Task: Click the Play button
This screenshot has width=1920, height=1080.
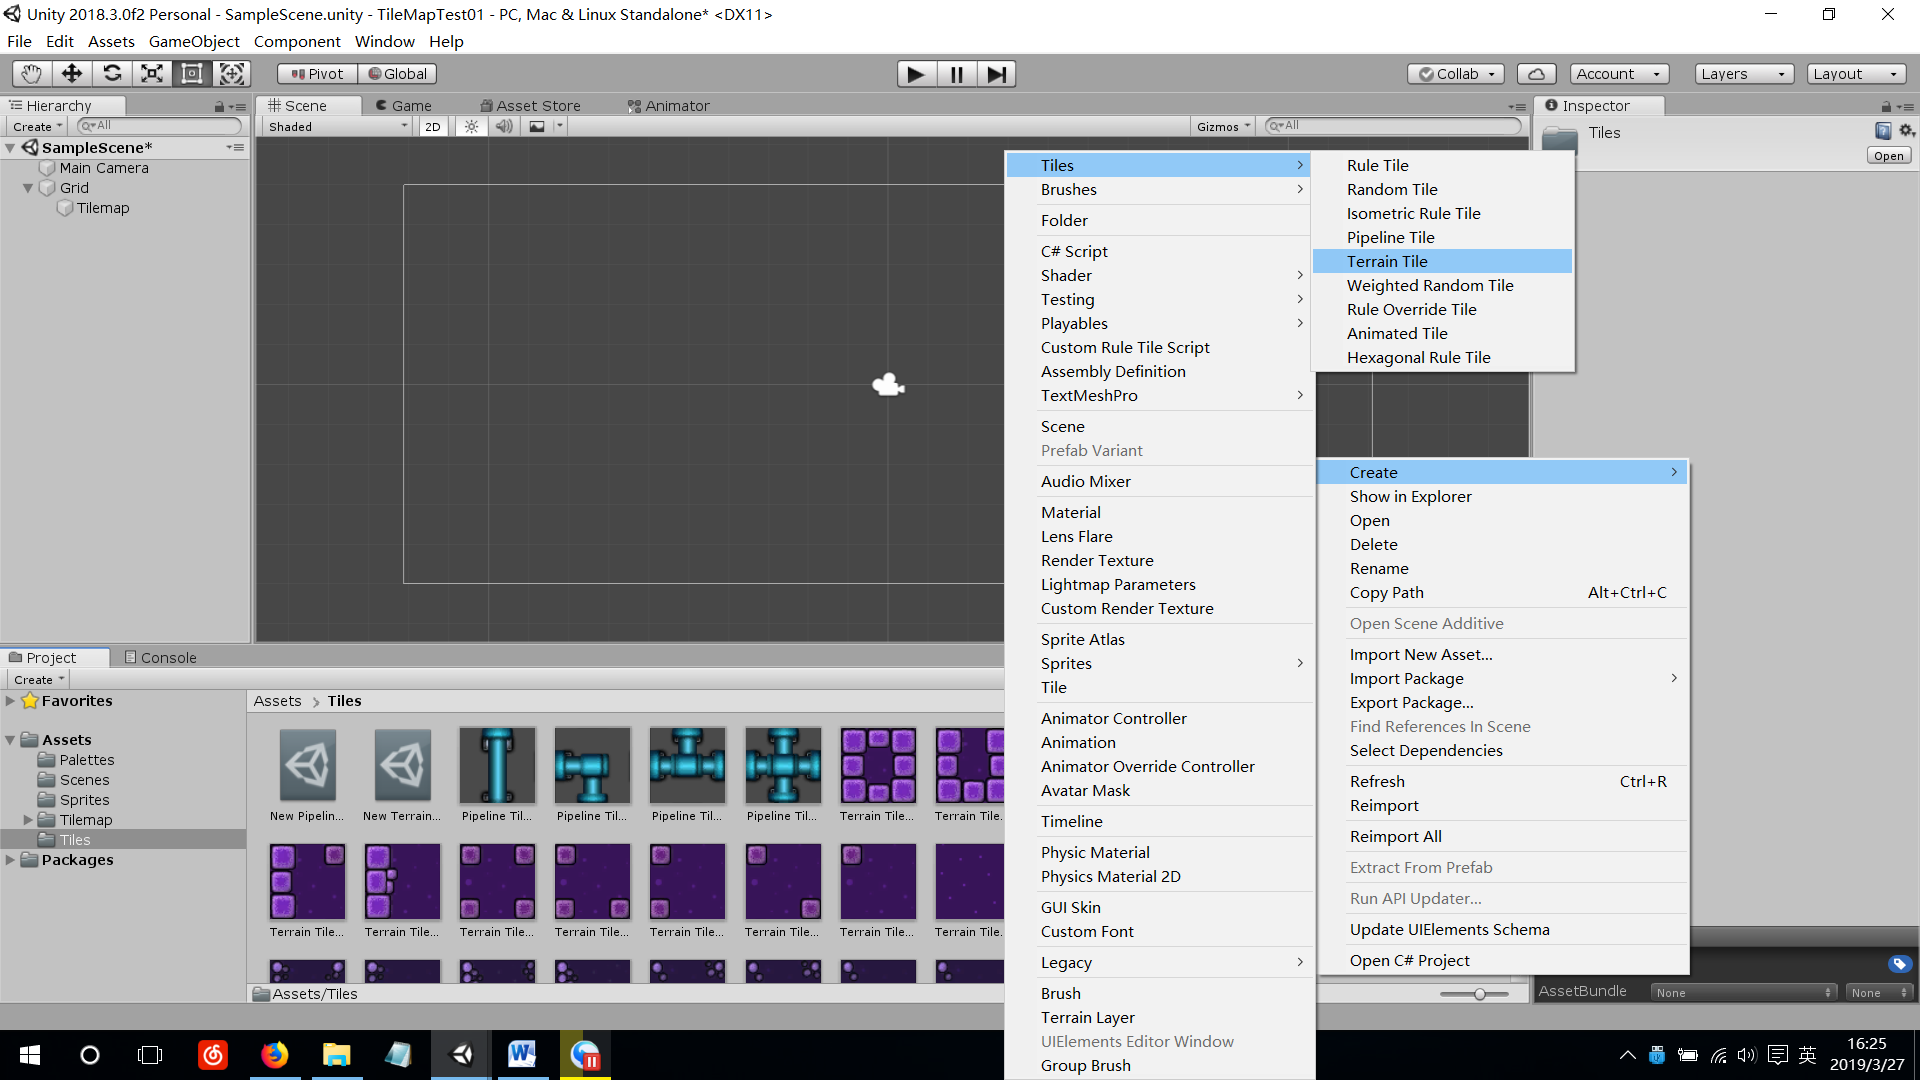Action: pos(916,74)
